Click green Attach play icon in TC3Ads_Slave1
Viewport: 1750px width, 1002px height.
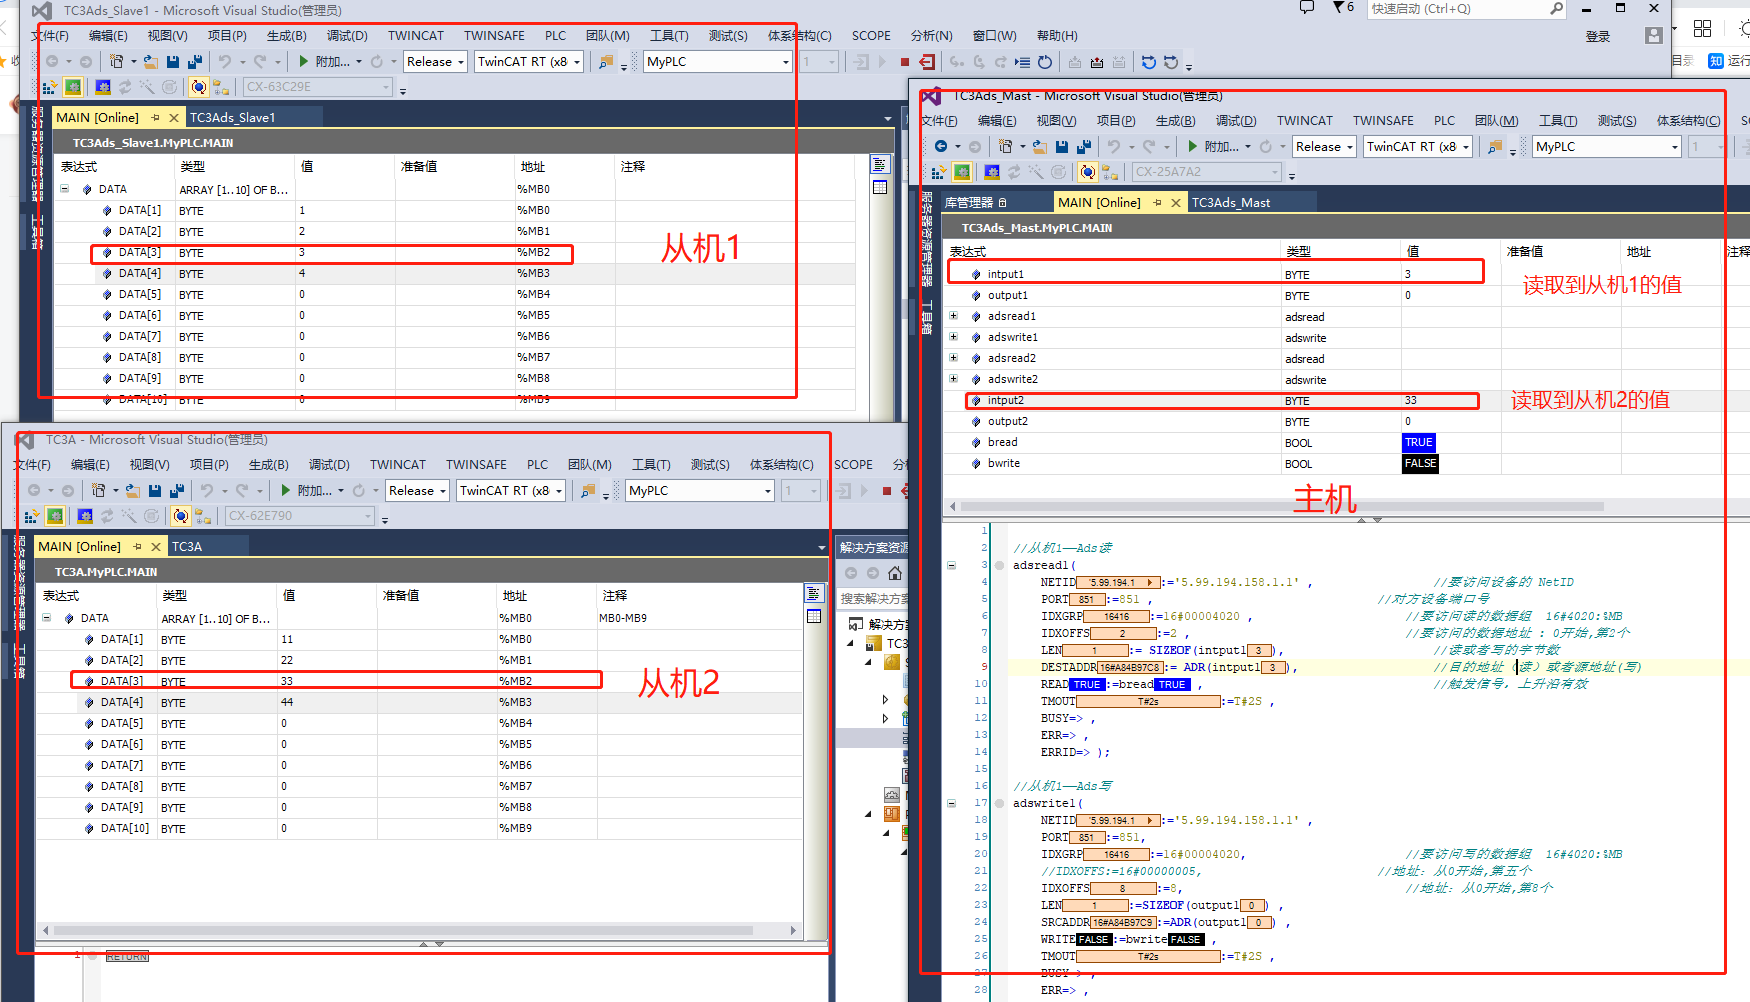coord(304,62)
